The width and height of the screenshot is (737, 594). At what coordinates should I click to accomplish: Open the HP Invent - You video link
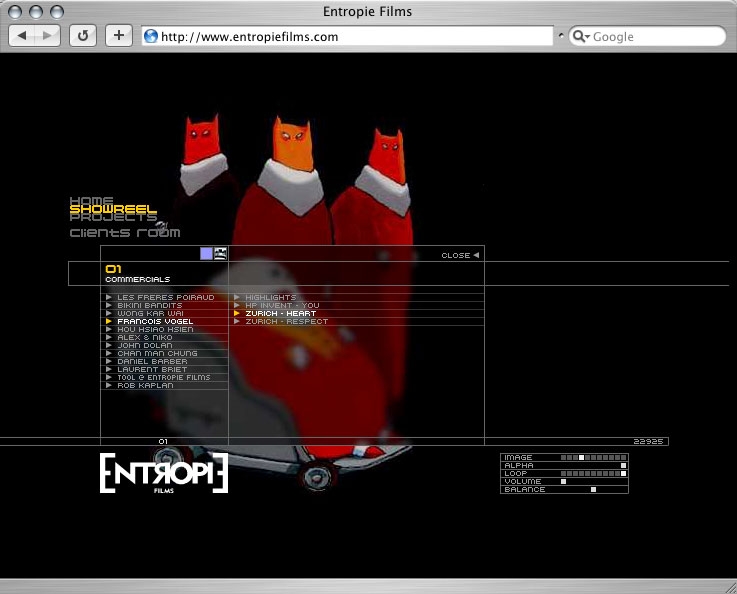[x=281, y=305]
